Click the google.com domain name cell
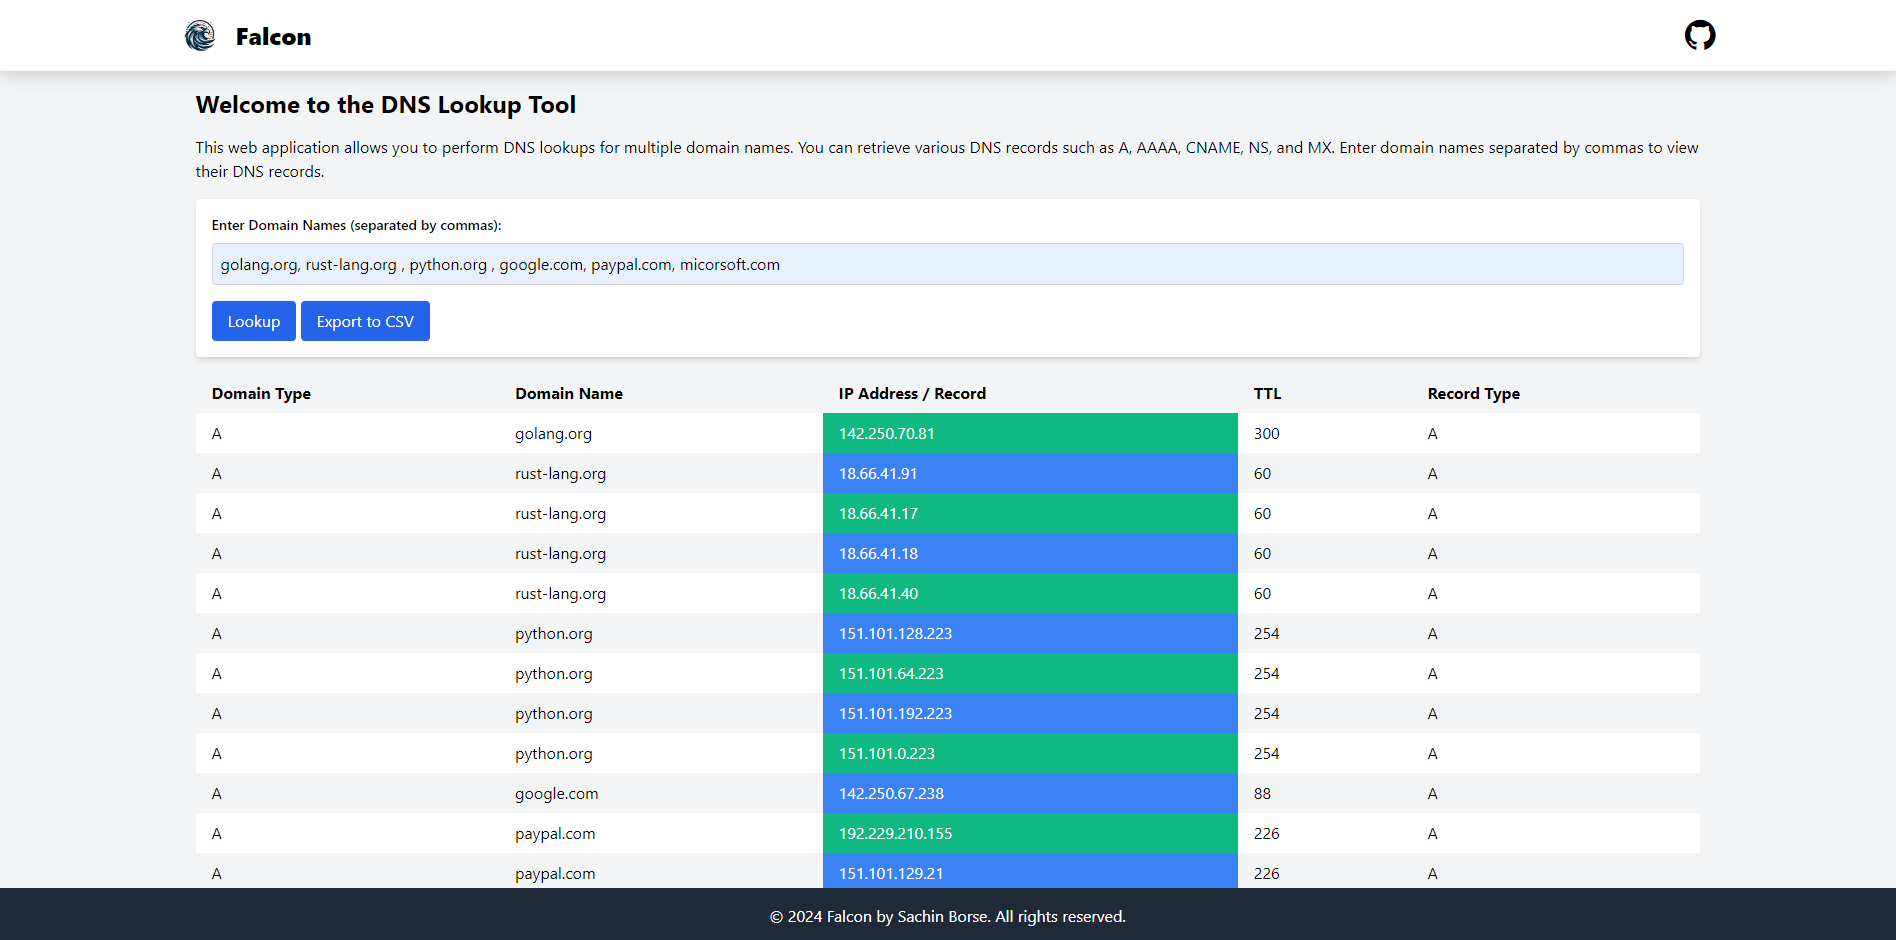This screenshot has height=940, width=1896. click(x=556, y=794)
